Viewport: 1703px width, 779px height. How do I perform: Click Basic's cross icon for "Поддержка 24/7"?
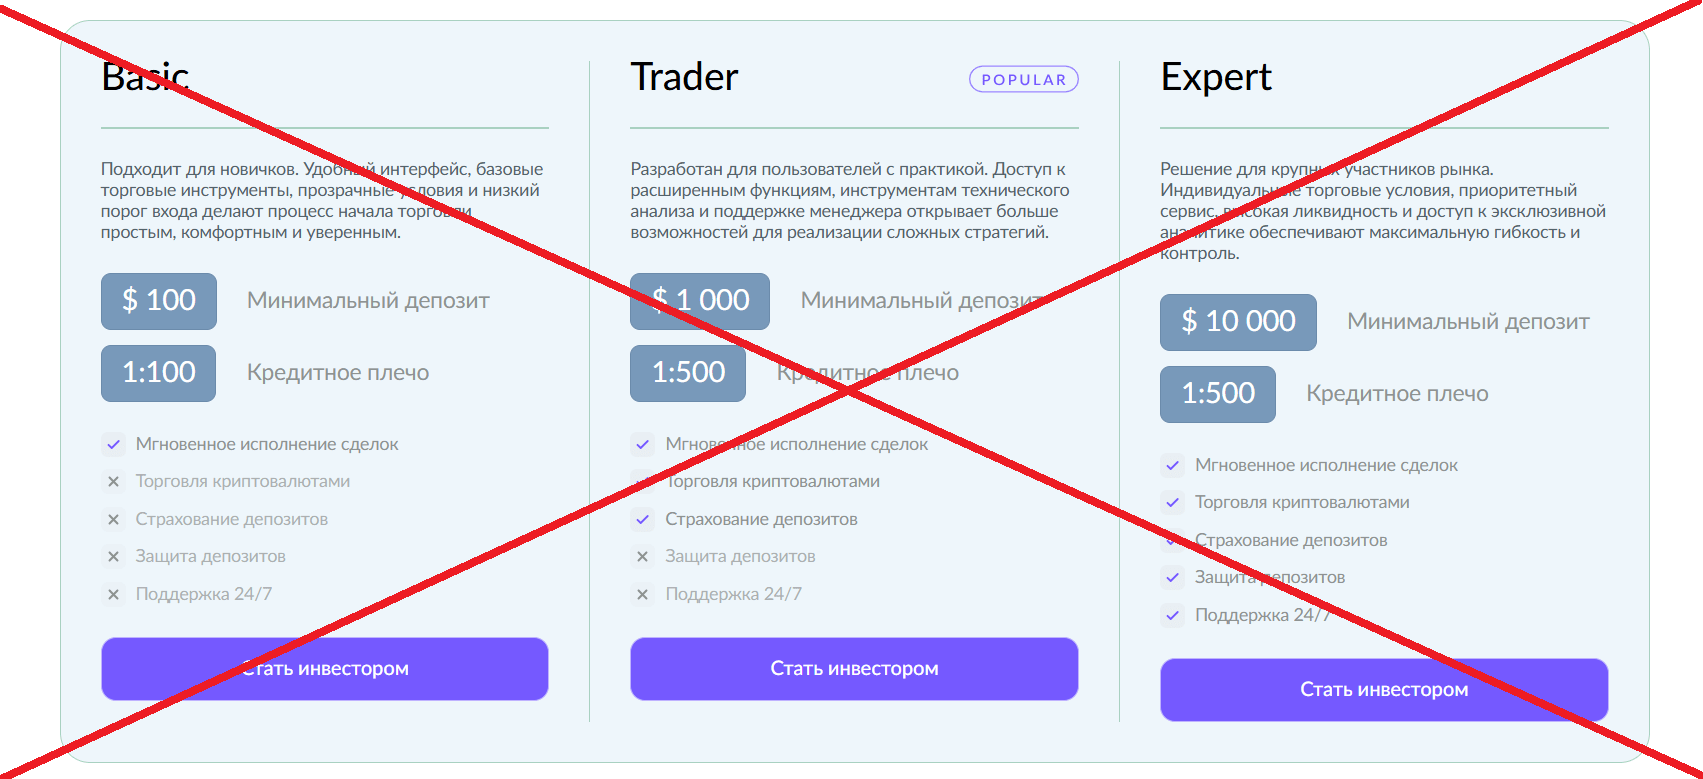114,594
